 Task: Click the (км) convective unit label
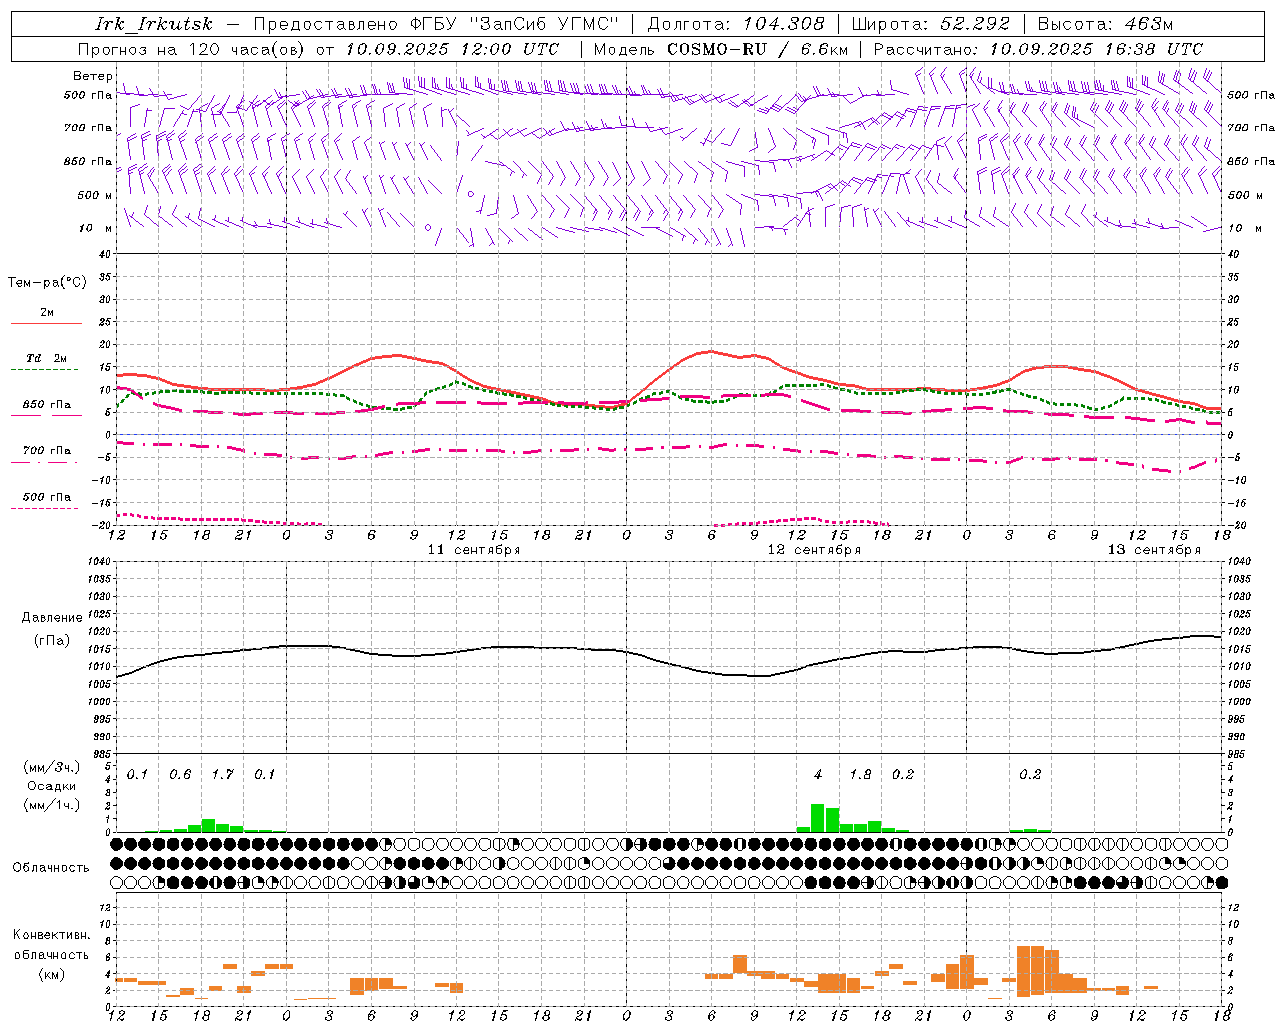pyautogui.click(x=52, y=973)
